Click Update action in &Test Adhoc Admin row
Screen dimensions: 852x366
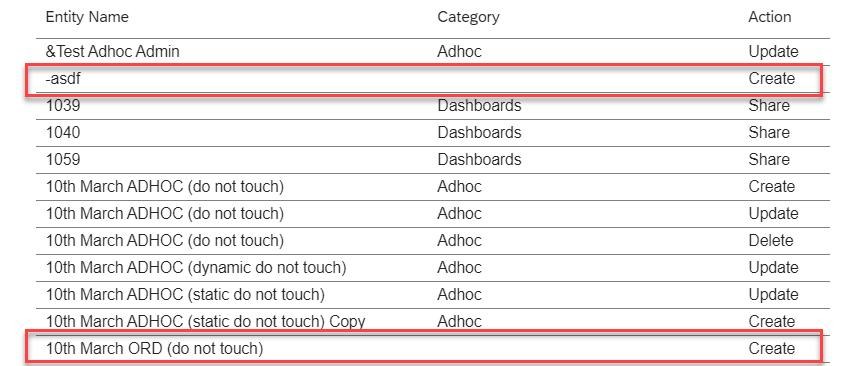coord(773,52)
